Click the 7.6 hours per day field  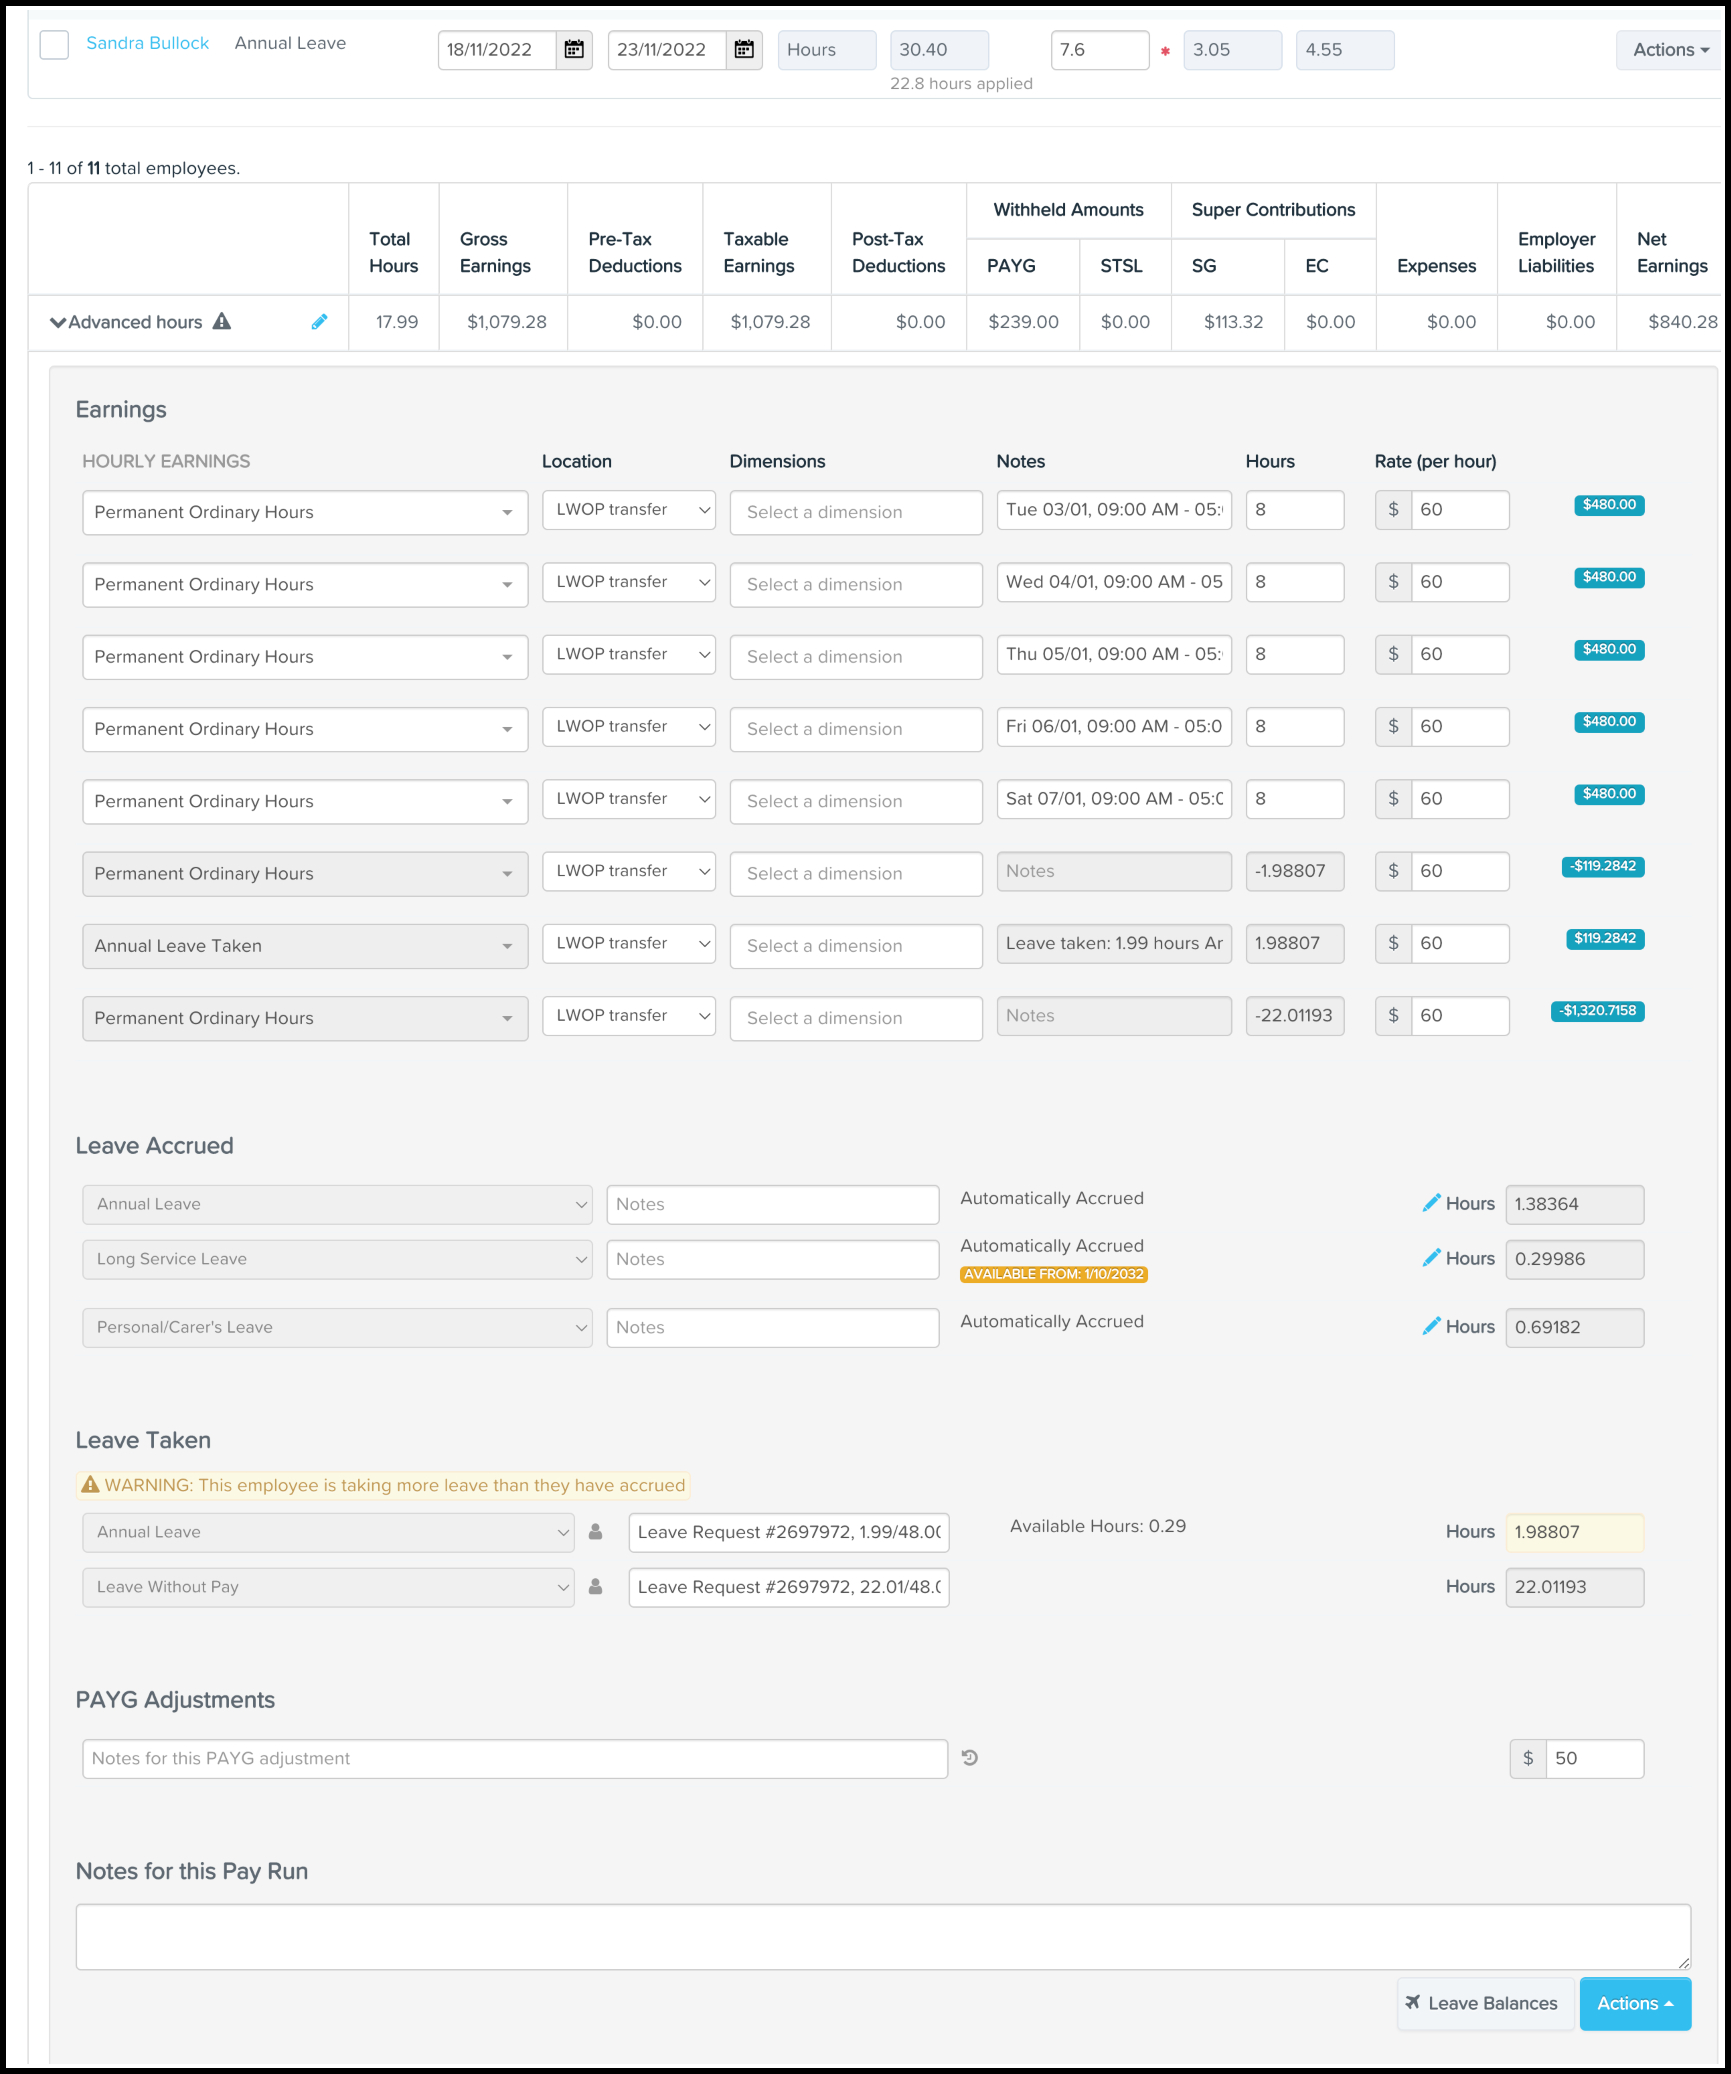1100,50
